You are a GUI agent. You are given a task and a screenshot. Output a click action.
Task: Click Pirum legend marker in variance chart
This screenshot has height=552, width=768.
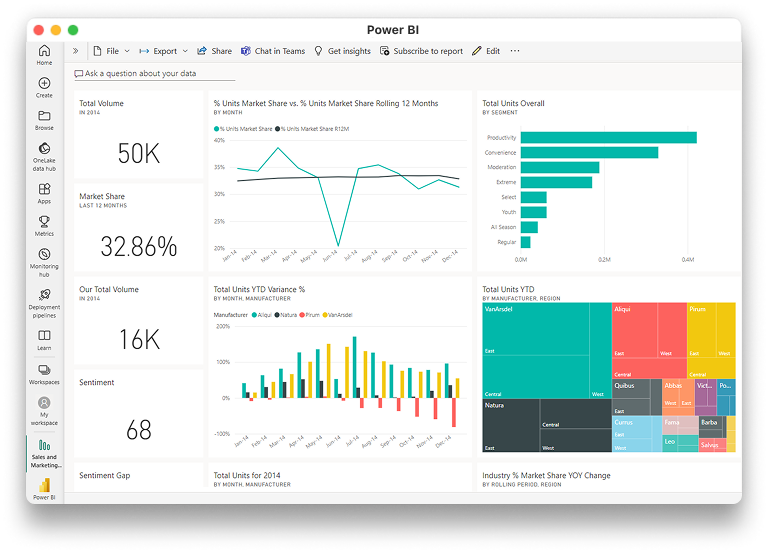302,315
